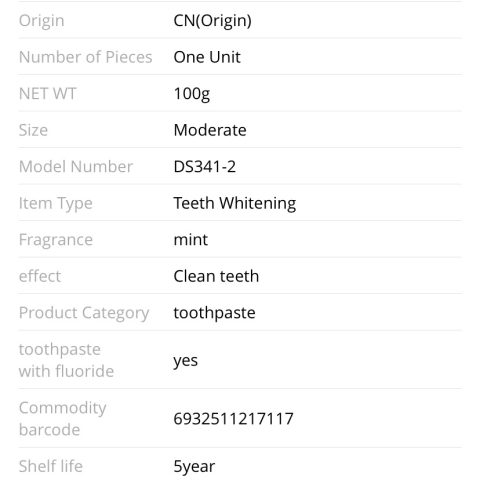Click the mint fragrance value
480x480 pixels.
click(x=191, y=240)
